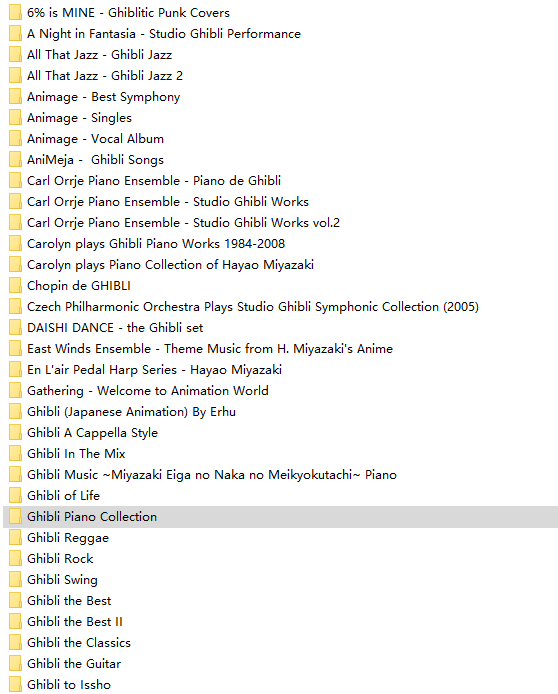Select "A Night in Fantasia - Studio Ghibli Performance"

[164, 33]
